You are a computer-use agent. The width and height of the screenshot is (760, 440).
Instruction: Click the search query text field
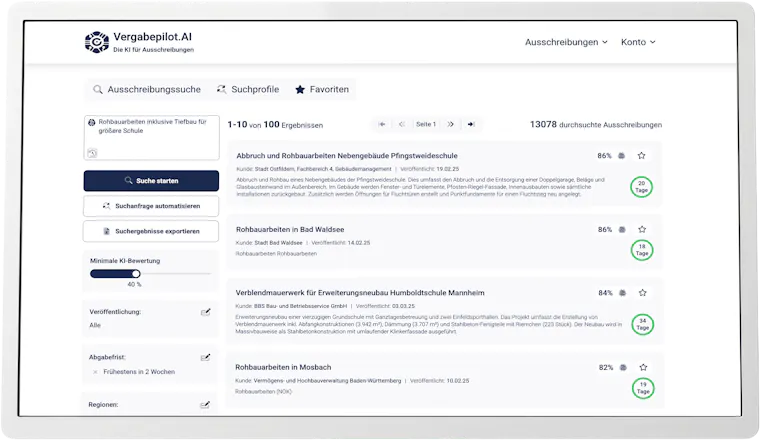pyautogui.click(x=151, y=138)
